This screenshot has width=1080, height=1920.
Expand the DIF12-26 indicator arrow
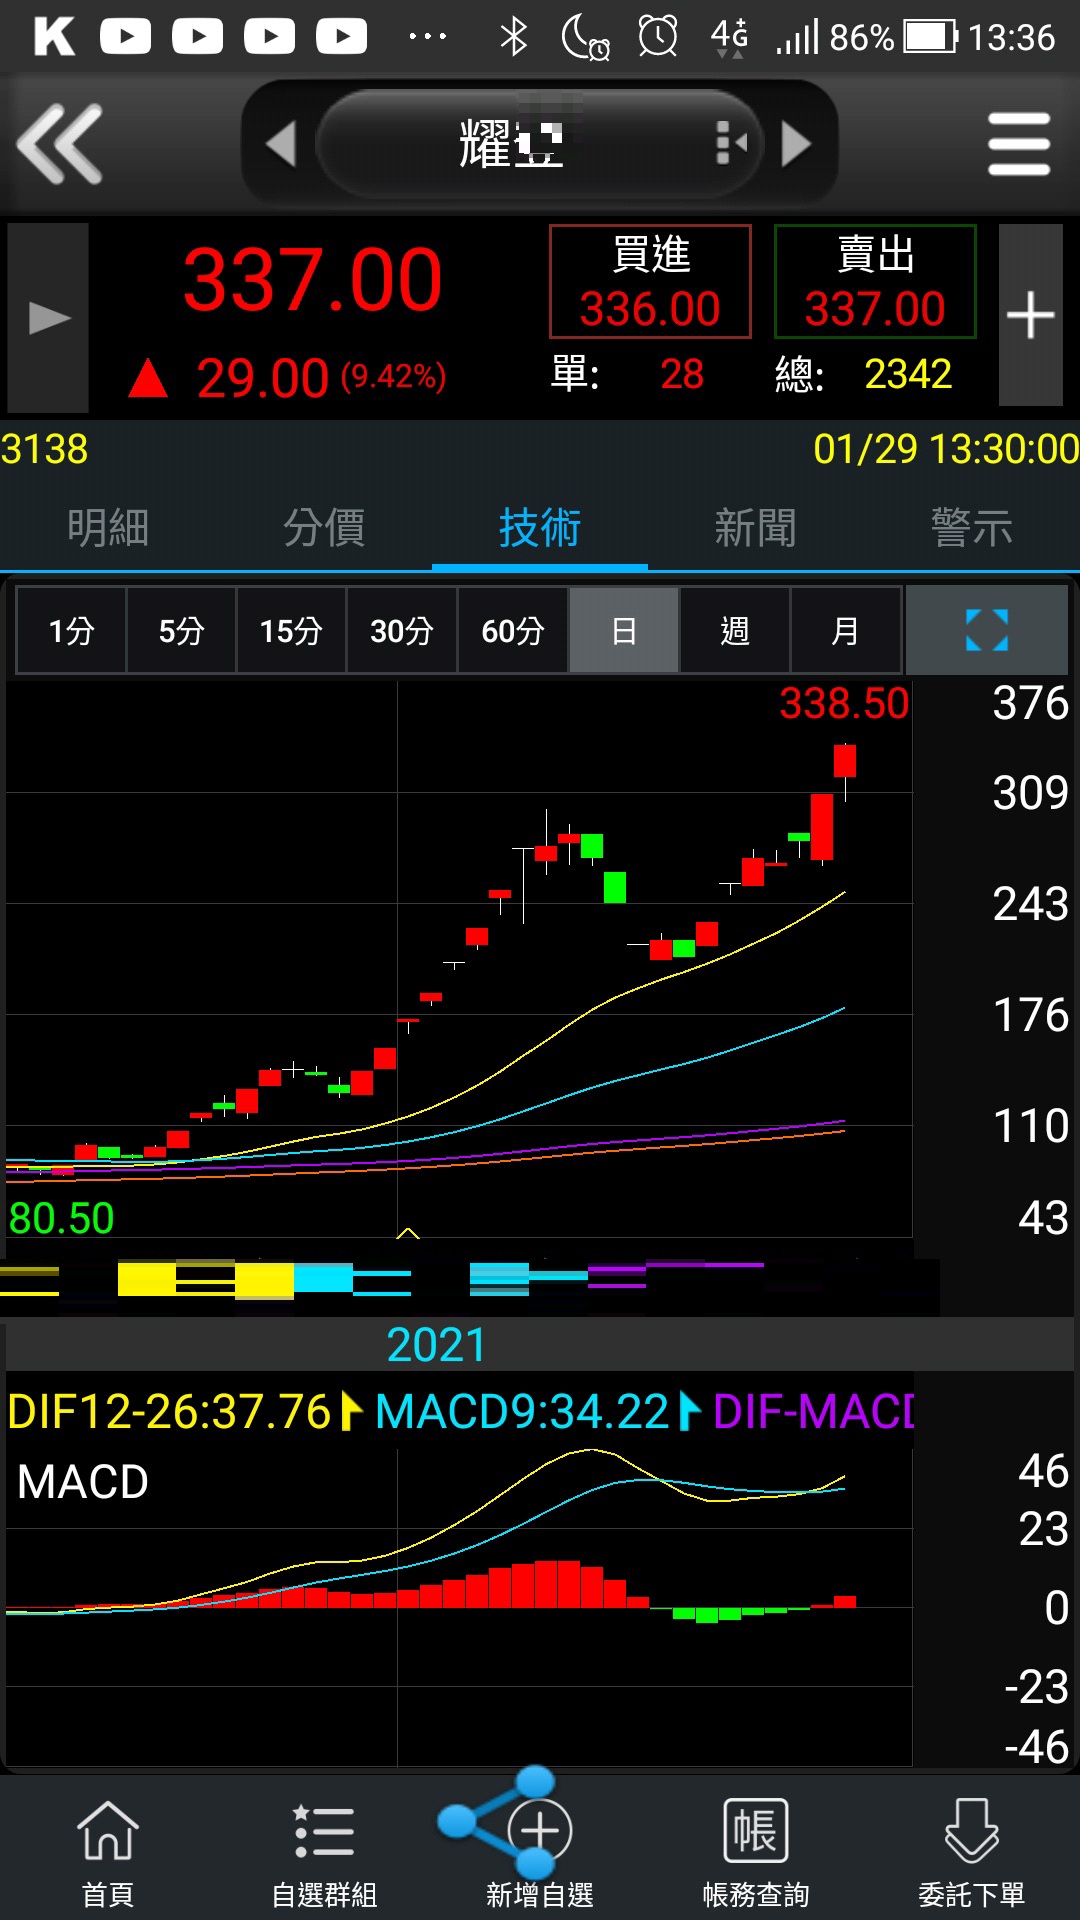351,1411
